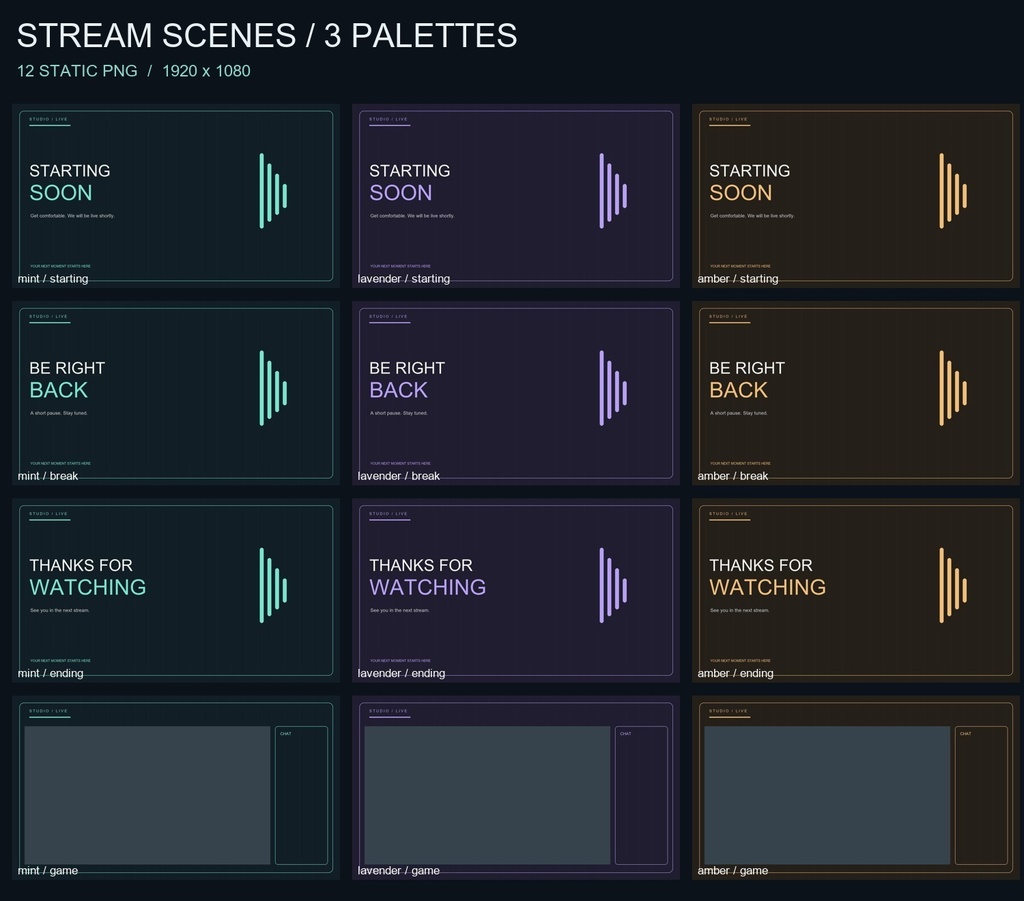Click the amber soundwave logo in the ending scene
1024x901 pixels.
coord(953,585)
